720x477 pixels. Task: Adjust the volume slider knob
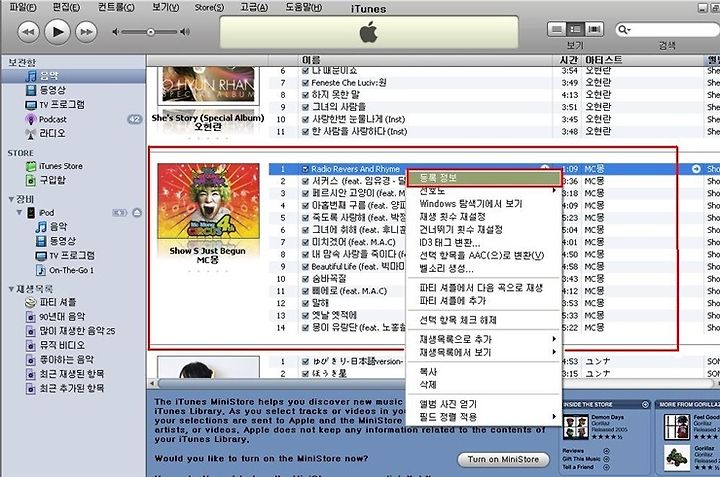pos(151,32)
